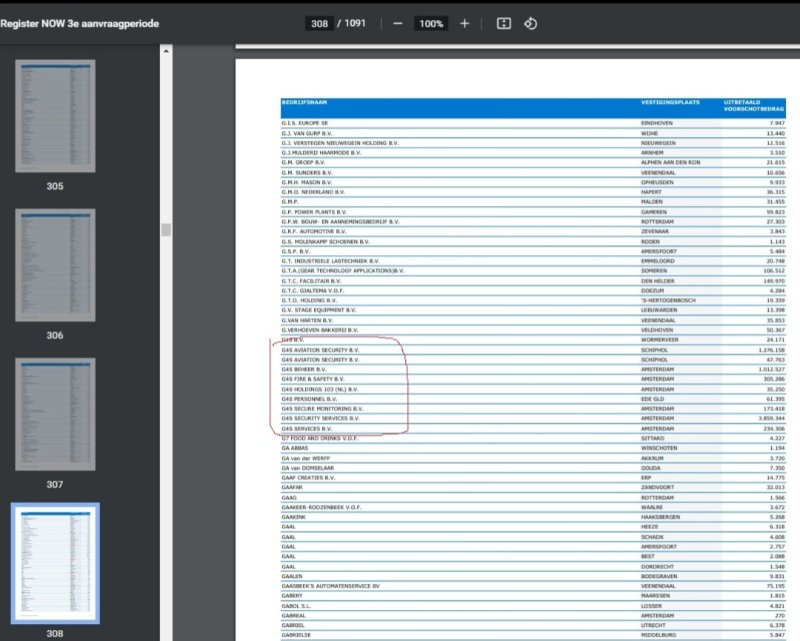
Task: Click the city cell SCHIPHOL beside amount 47.763
Action: point(654,359)
